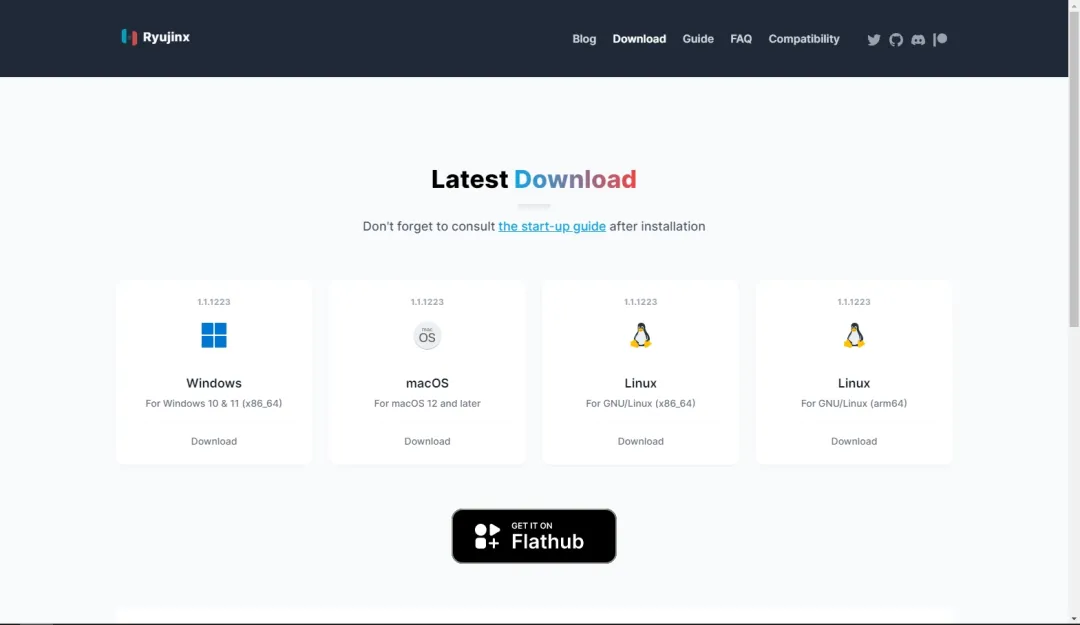Open the FAQ nav item
The width and height of the screenshot is (1080, 625).
pyautogui.click(x=741, y=39)
